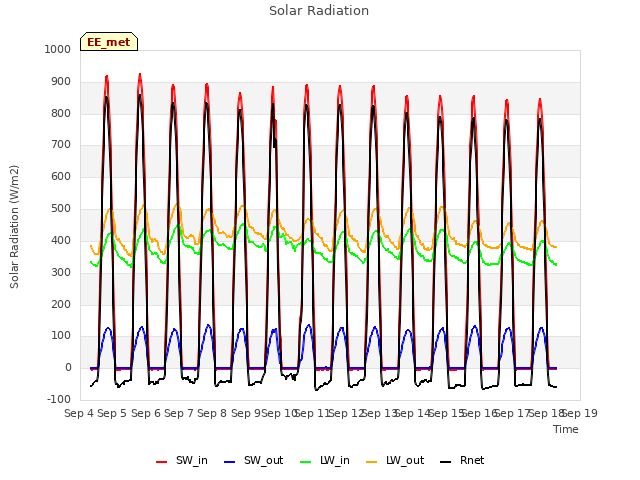Screen dimensions: 640x480
Task: Click the Sep 7 x-axis label
Action: (179, 413)
